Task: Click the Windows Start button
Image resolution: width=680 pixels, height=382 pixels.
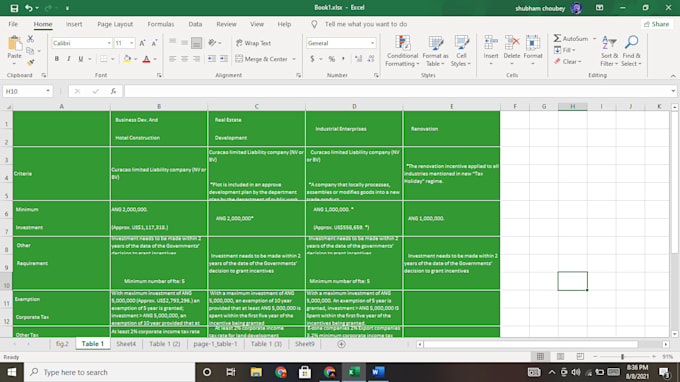Action: point(12,372)
